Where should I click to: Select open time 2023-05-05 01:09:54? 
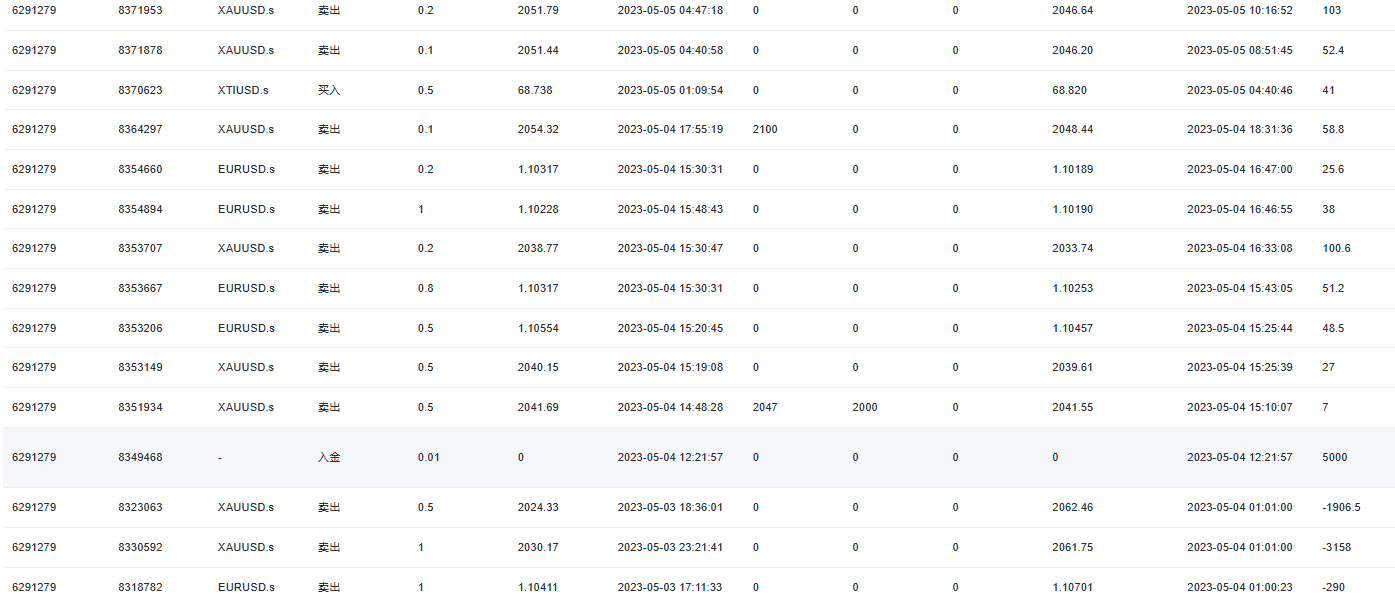[670, 90]
